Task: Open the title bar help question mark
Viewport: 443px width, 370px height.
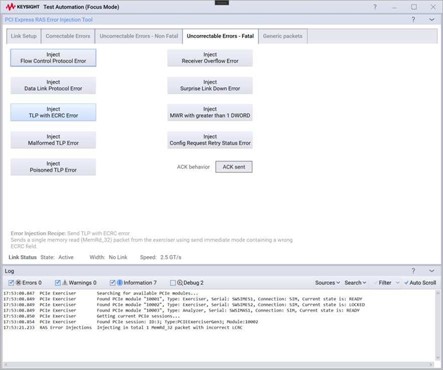Action: (x=375, y=7)
